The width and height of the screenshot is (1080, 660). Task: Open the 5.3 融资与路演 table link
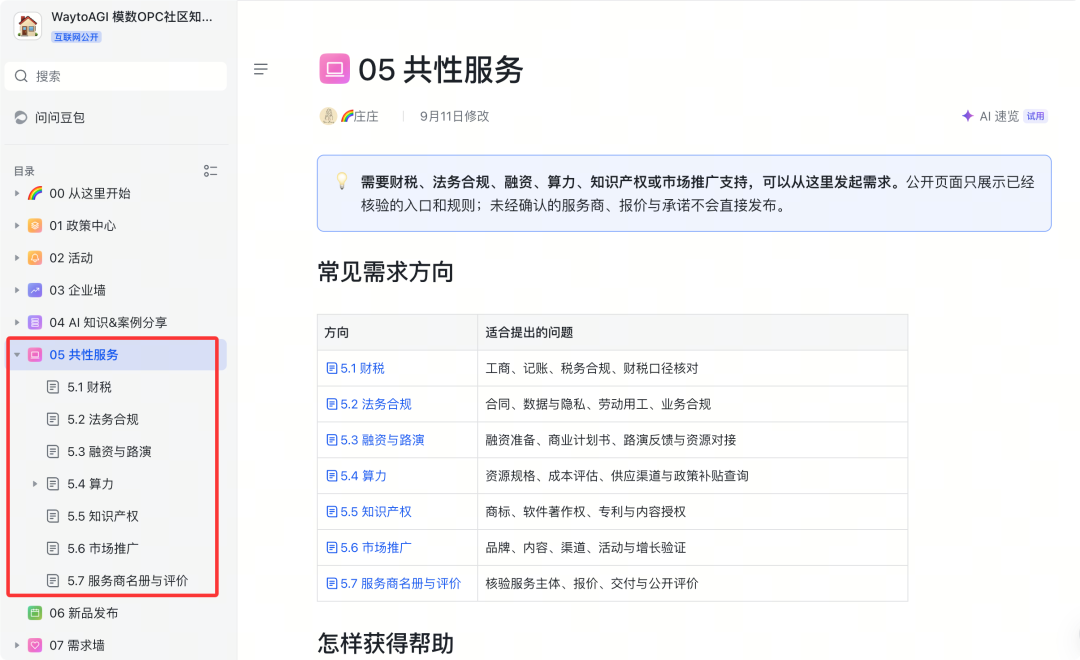click(375, 440)
